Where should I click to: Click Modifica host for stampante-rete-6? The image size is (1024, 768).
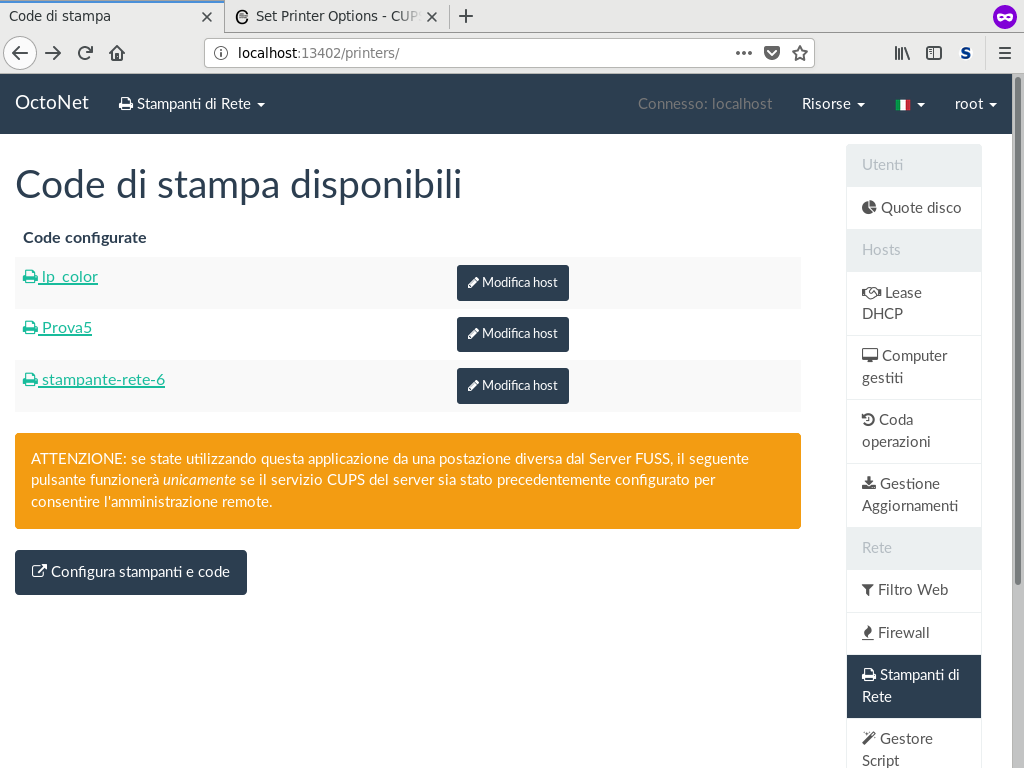[x=513, y=386]
